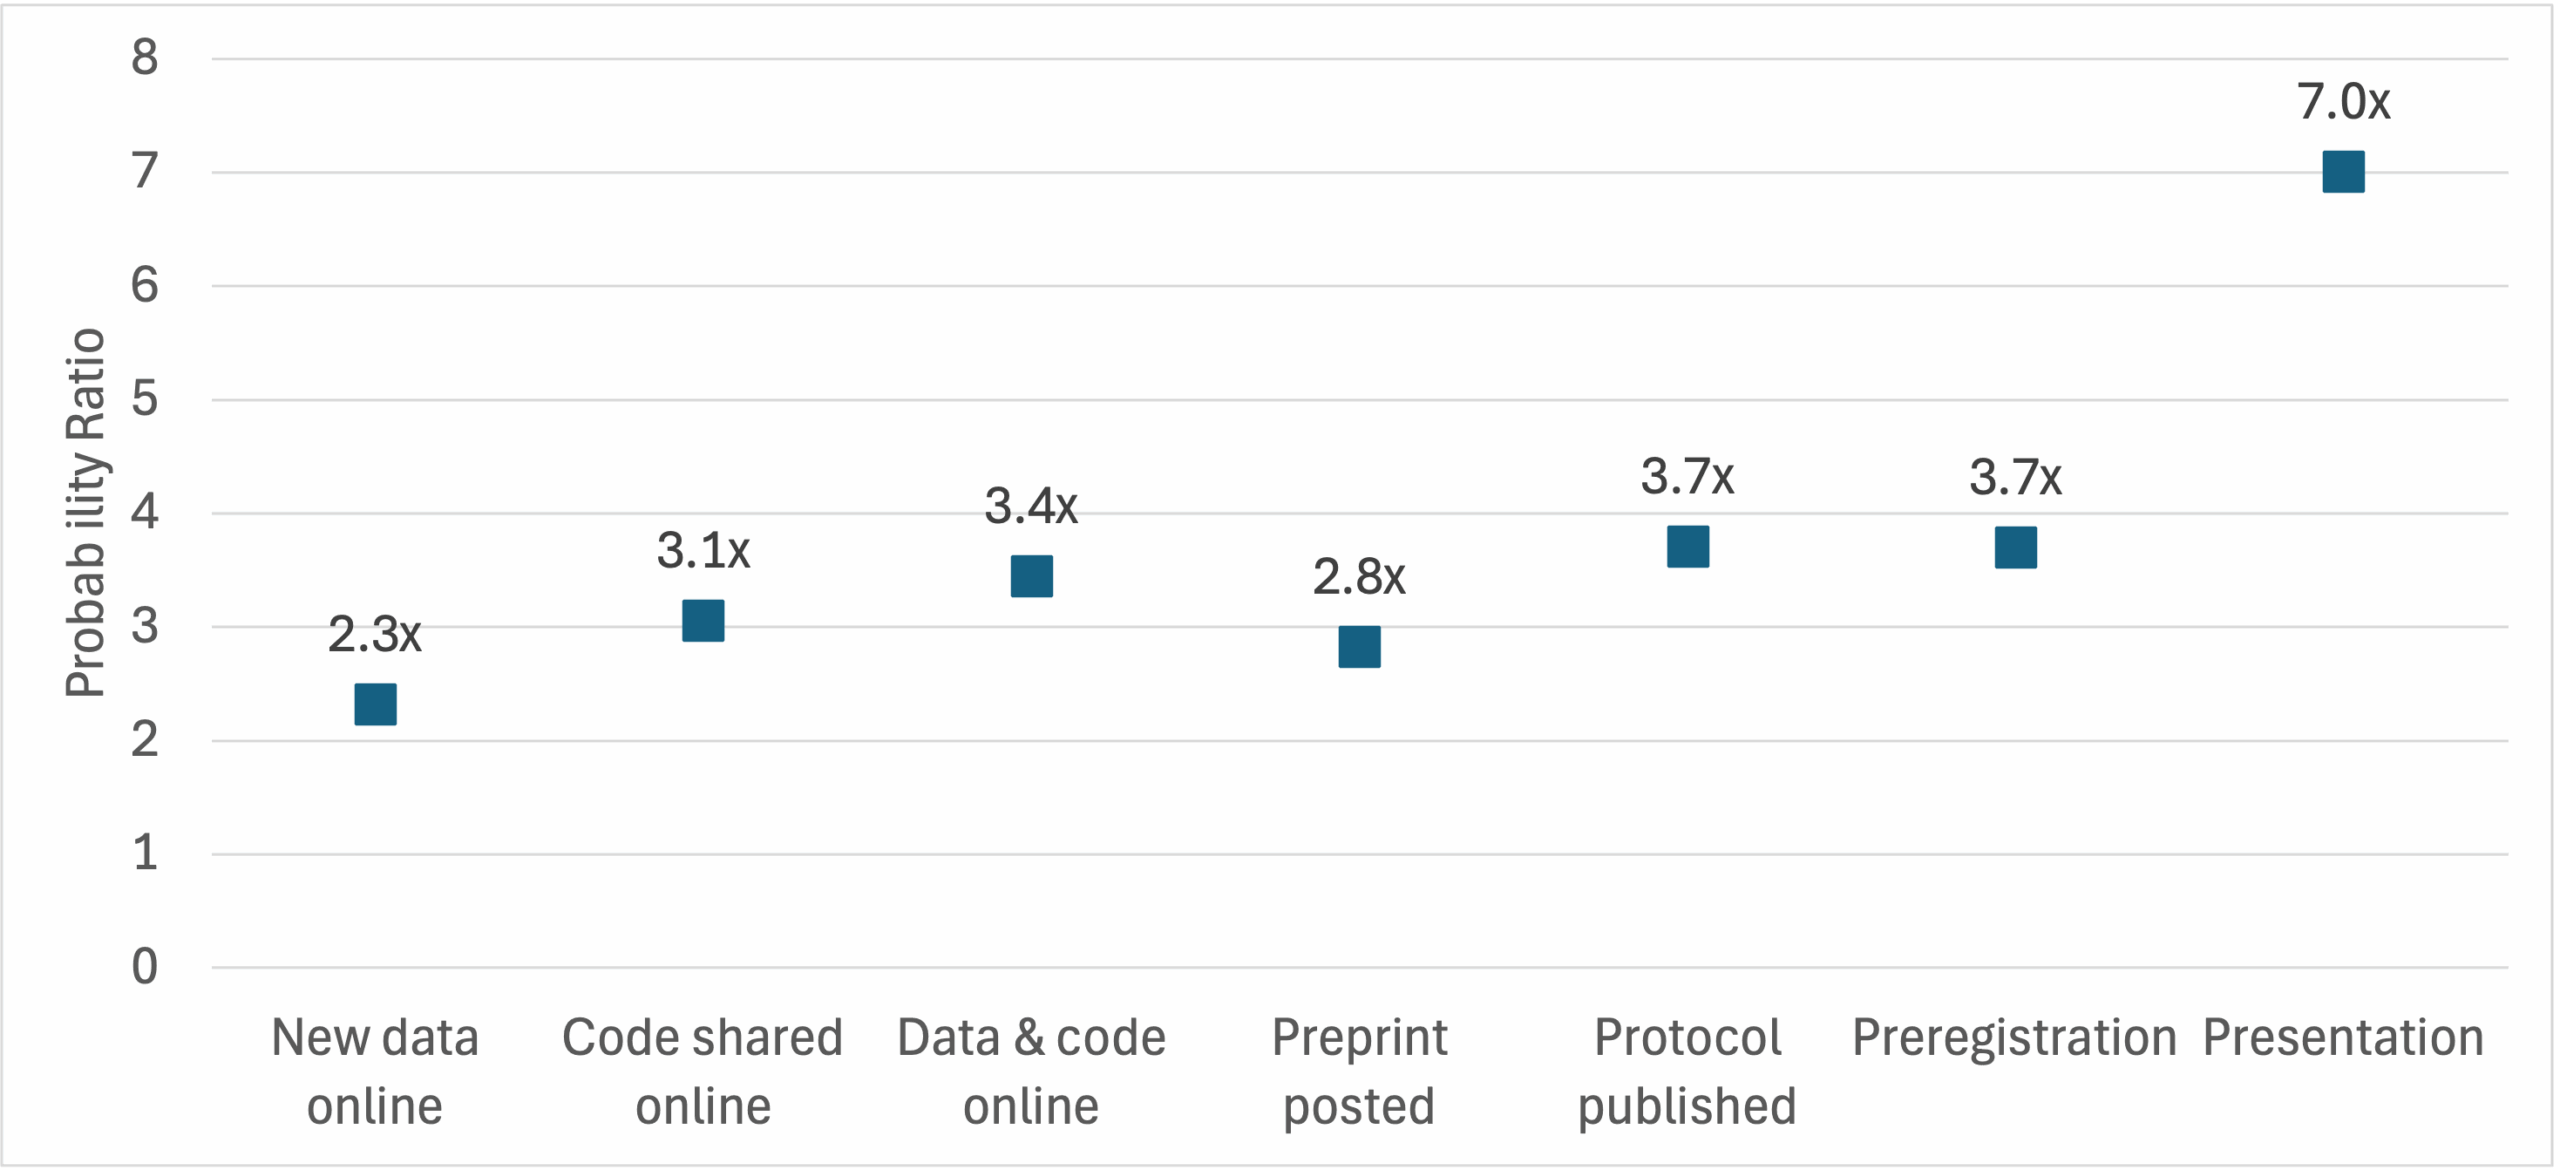This screenshot has height=1170, width=2560.
Task: Select the 0 tick label on vertical axis
Action: tap(145, 967)
